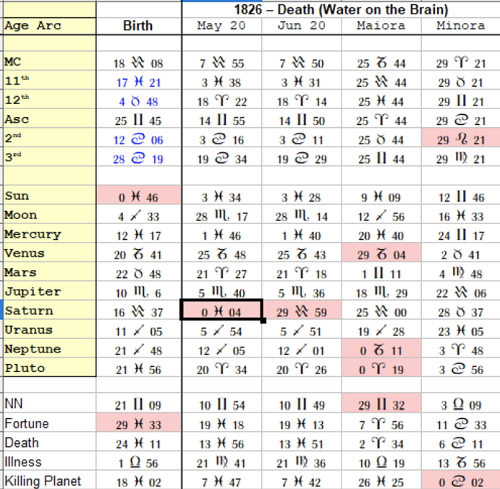Select the Jun 20 column header
This screenshot has height=489, width=500.
coord(302,26)
